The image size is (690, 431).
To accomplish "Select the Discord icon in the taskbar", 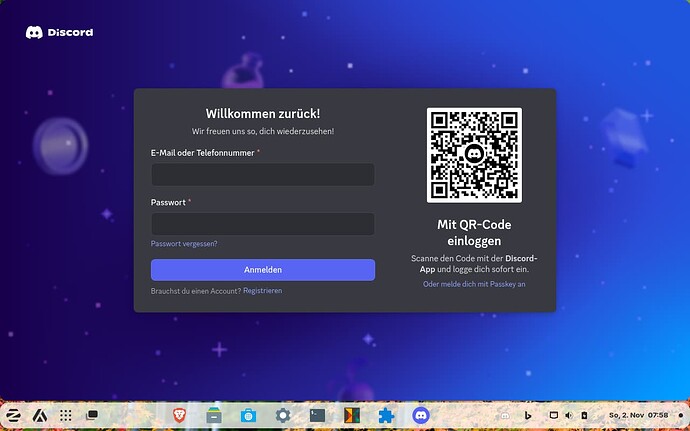I will [420, 414].
